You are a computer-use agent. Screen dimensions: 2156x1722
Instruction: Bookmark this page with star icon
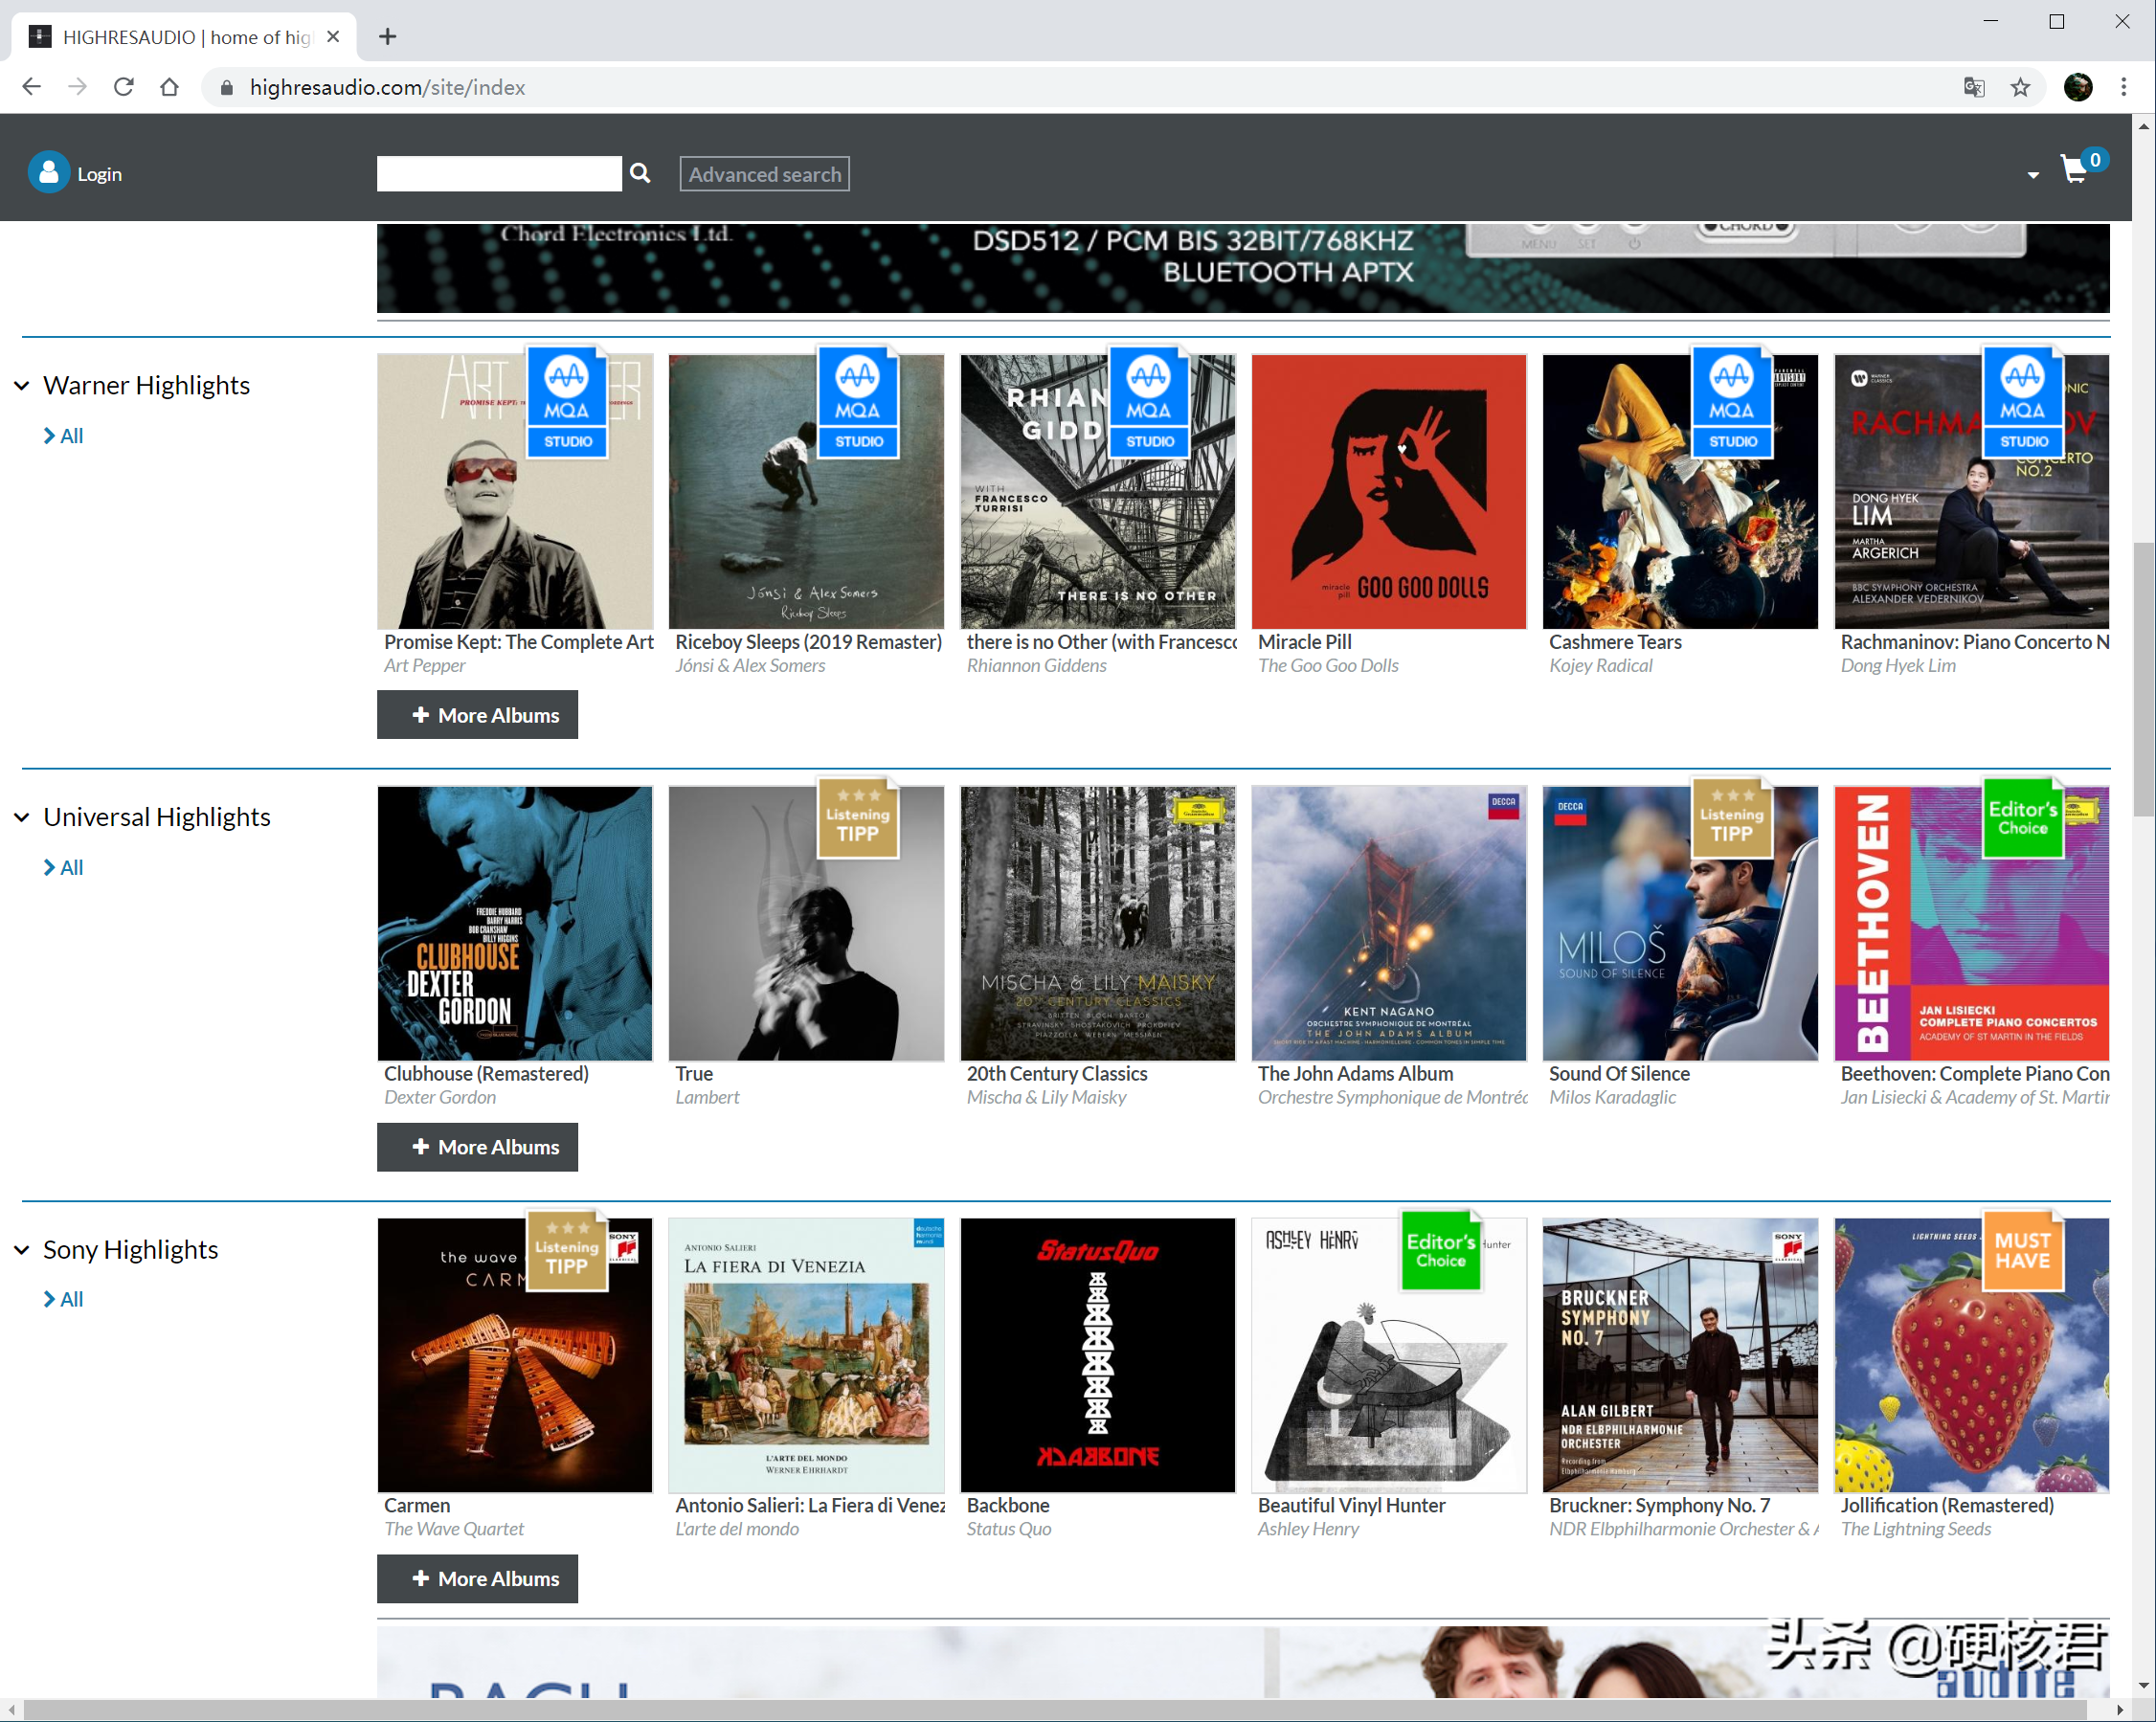(x=2020, y=88)
